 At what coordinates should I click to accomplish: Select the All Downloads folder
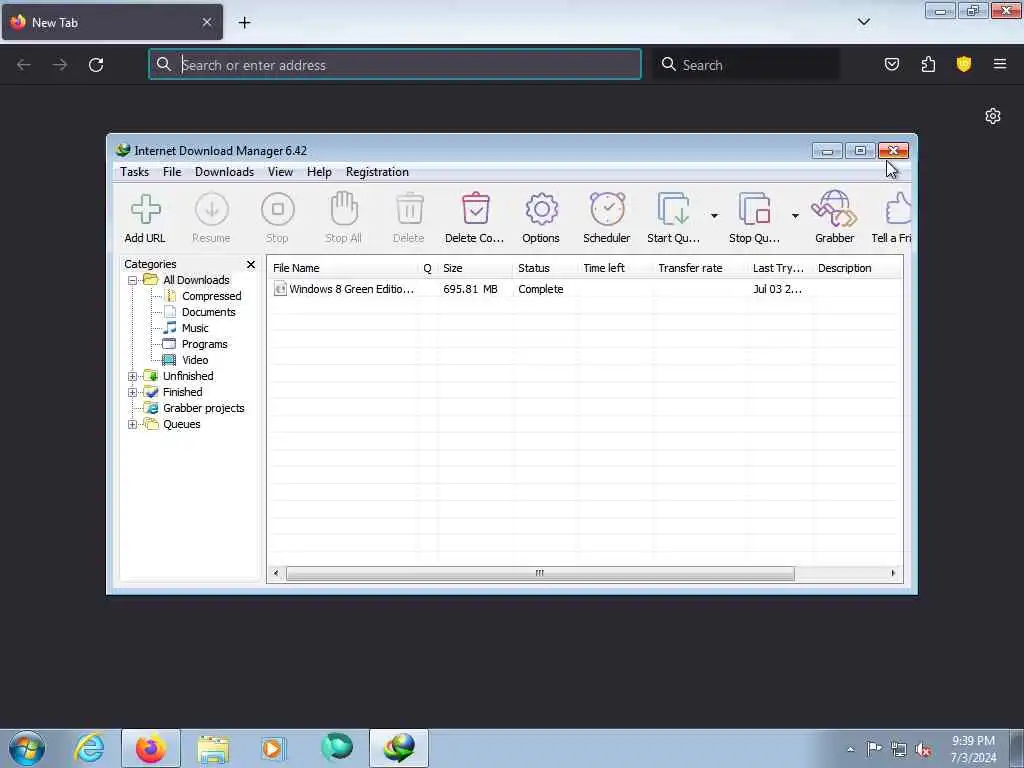pos(196,280)
